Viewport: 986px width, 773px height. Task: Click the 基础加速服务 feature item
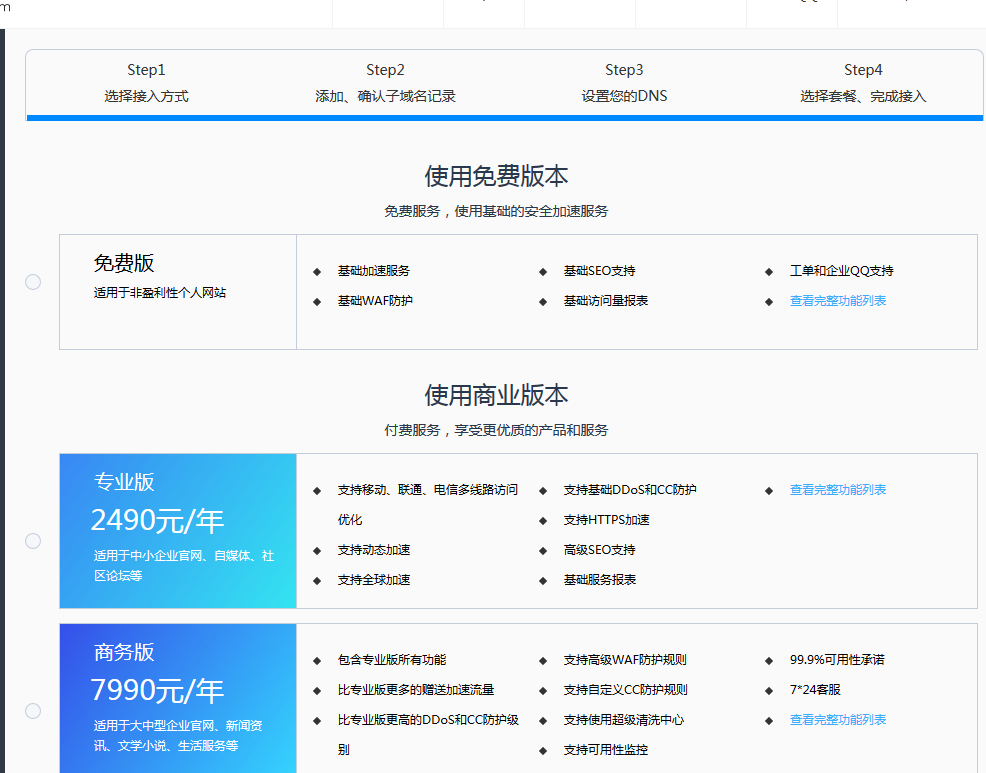373,271
